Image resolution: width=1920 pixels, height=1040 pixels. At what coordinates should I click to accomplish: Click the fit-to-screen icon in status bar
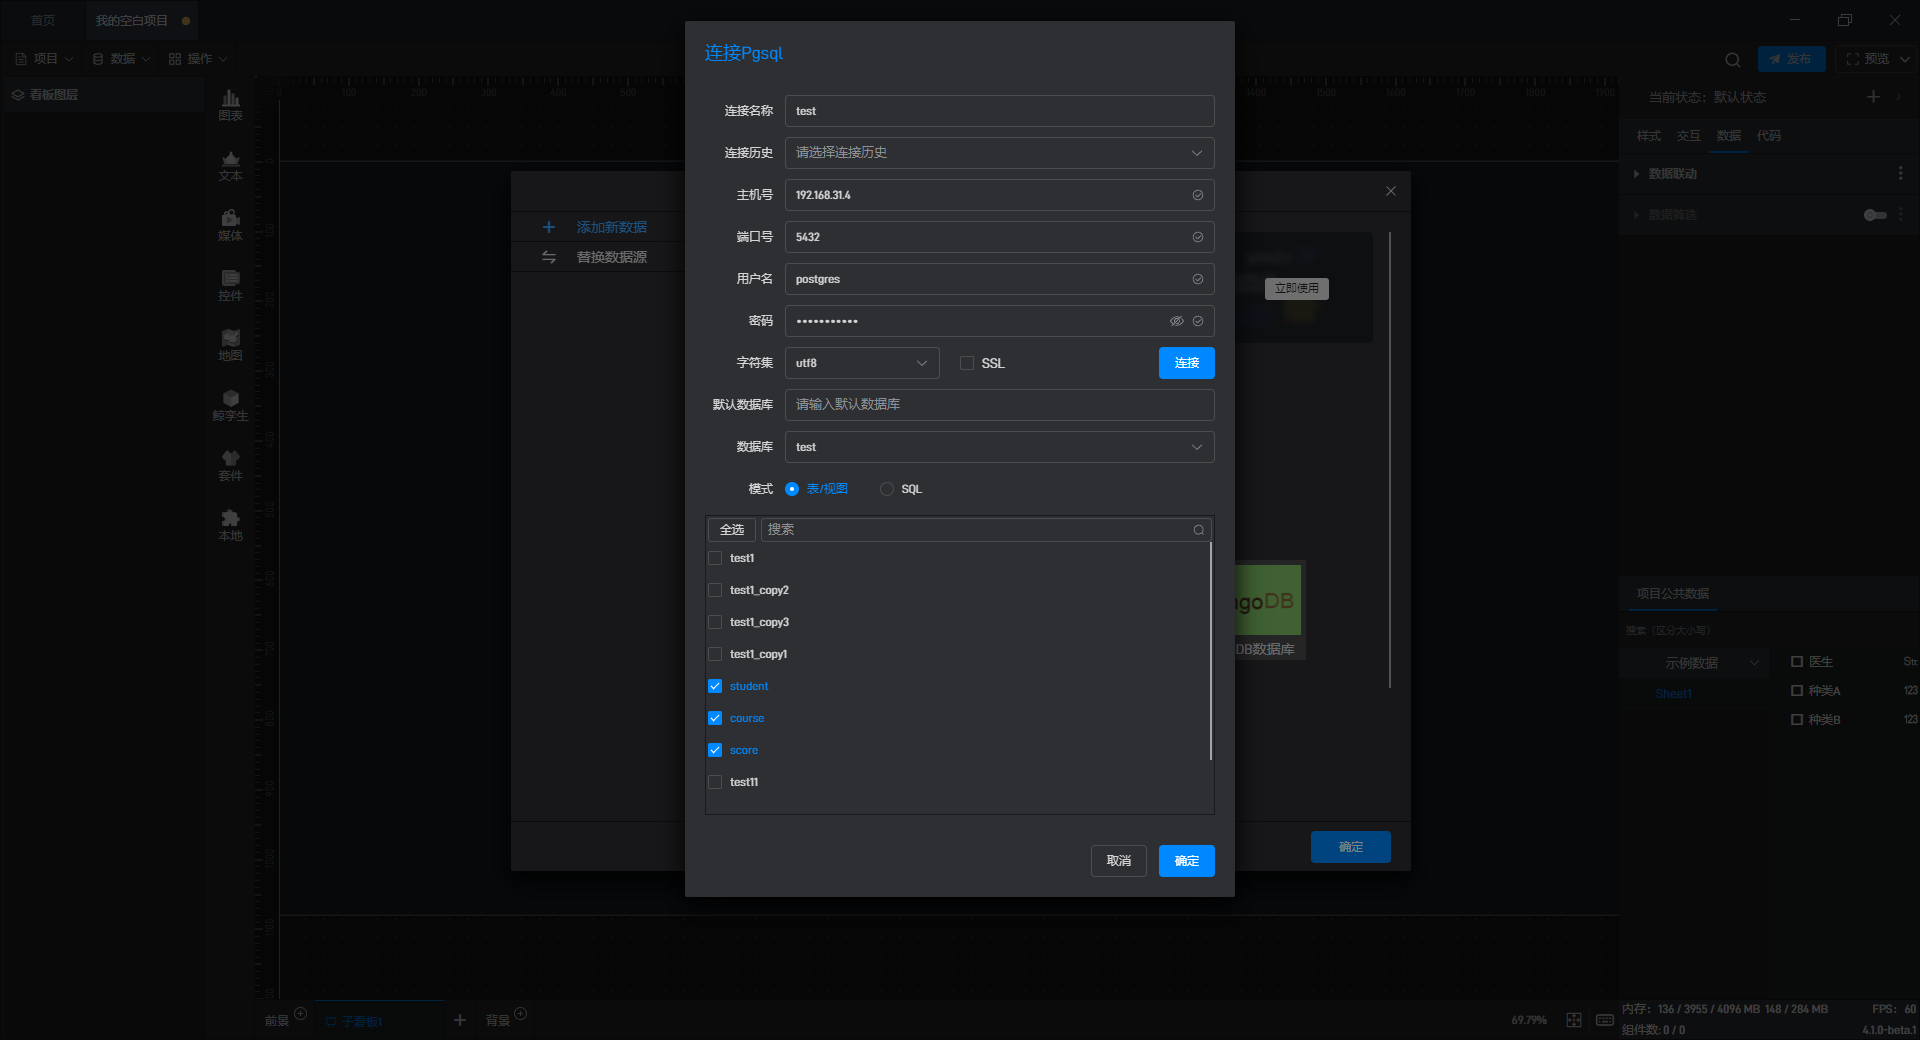coord(1574,1020)
